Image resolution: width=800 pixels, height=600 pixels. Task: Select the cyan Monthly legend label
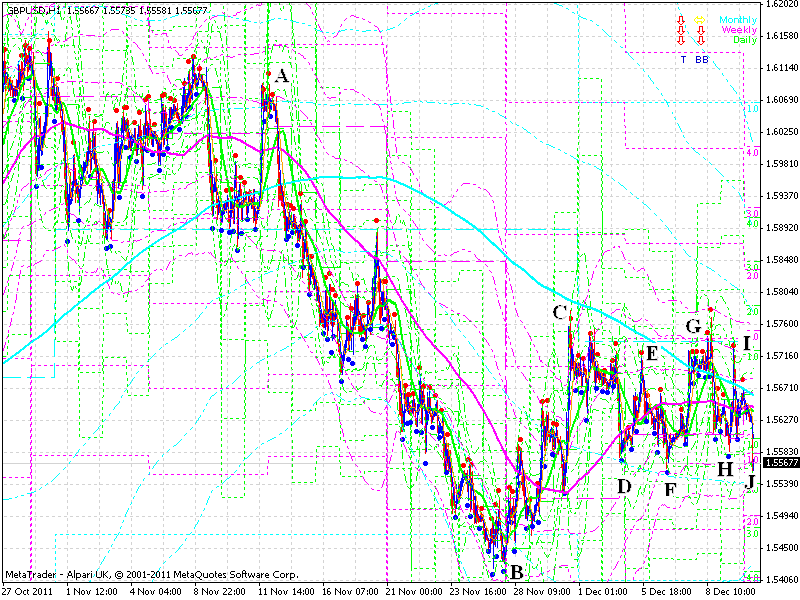738,20
